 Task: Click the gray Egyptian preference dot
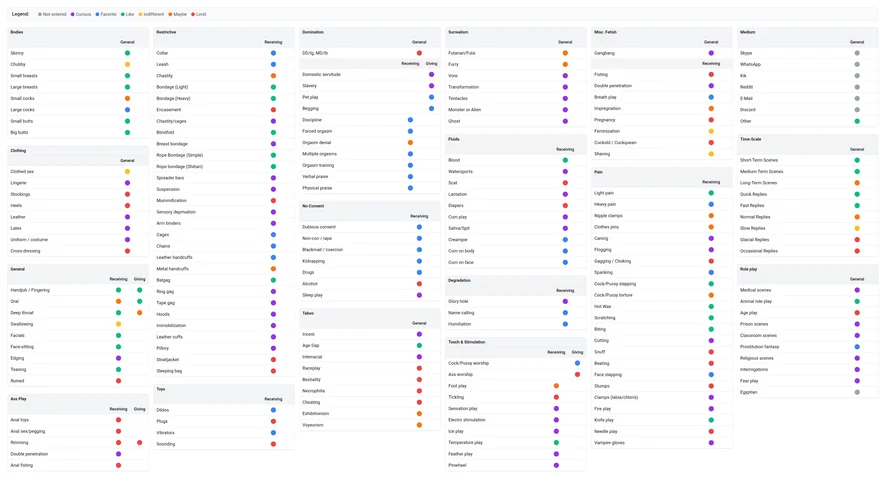[857, 392]
